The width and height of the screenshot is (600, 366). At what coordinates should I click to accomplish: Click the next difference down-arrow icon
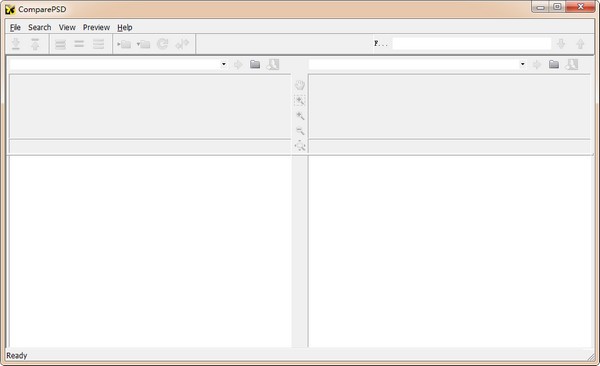[16, 44]
